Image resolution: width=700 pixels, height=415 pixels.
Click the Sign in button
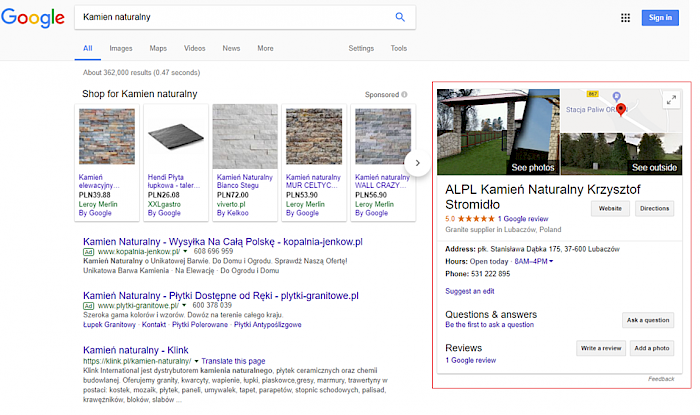point(661,17)
